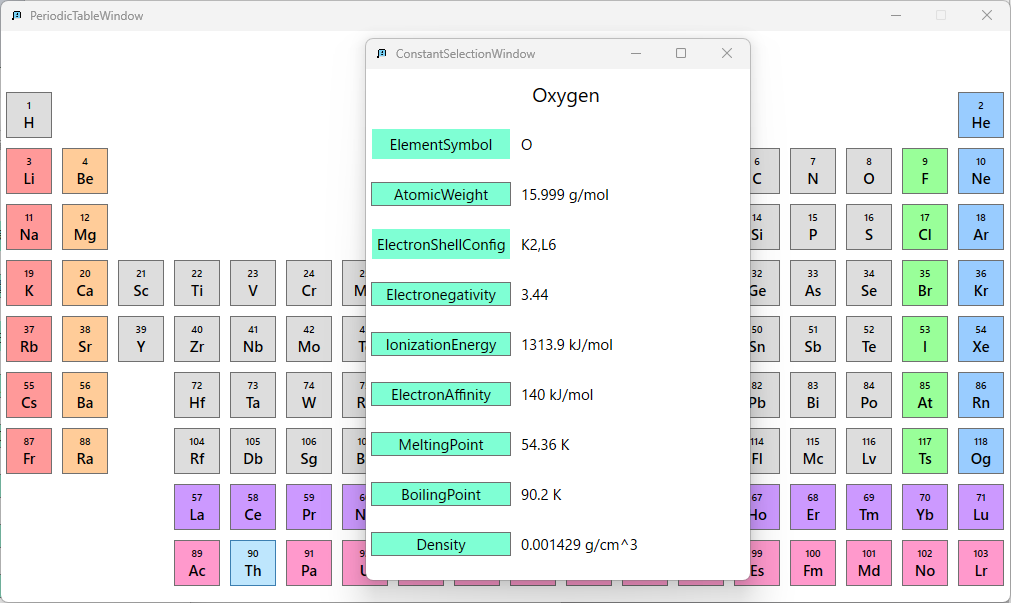Click Lawrencium (Lr) element tile
This screenshot has height=603, width=1011.
981,564
